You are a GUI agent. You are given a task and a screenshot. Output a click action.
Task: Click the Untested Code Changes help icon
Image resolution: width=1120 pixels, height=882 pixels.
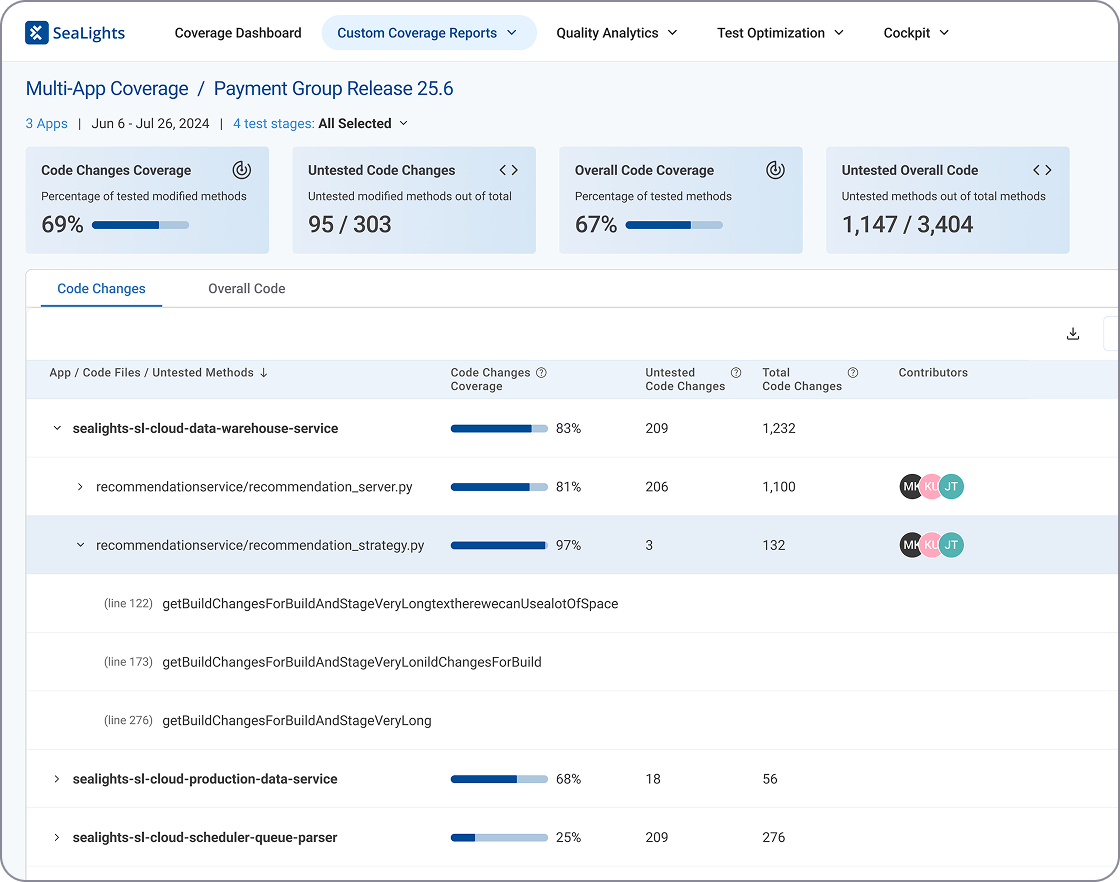736,373
